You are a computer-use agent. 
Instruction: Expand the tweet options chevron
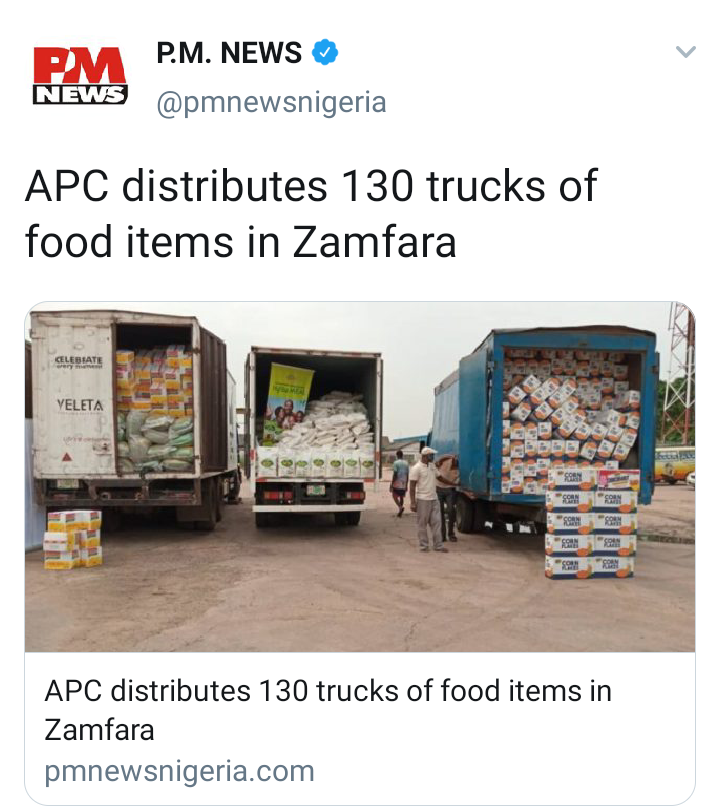pyautogui.click(x=685, y=52)
